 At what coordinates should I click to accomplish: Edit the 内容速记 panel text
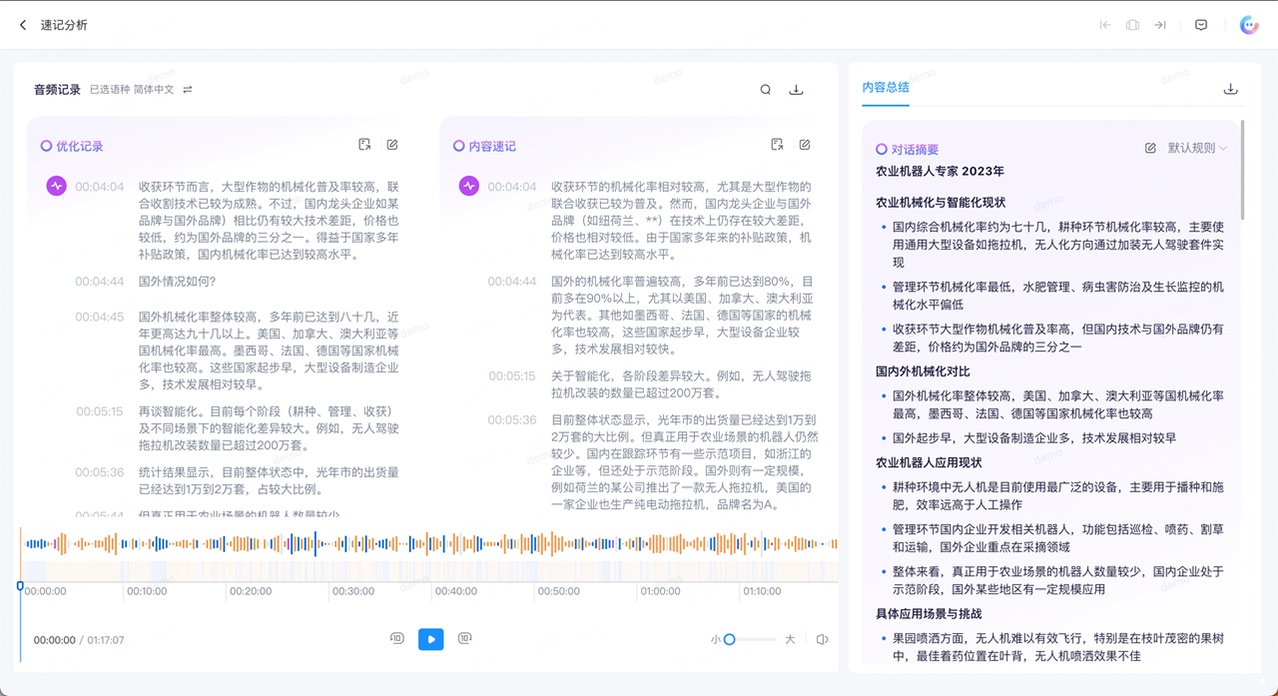pyautogui.click(x=805, y=145)
